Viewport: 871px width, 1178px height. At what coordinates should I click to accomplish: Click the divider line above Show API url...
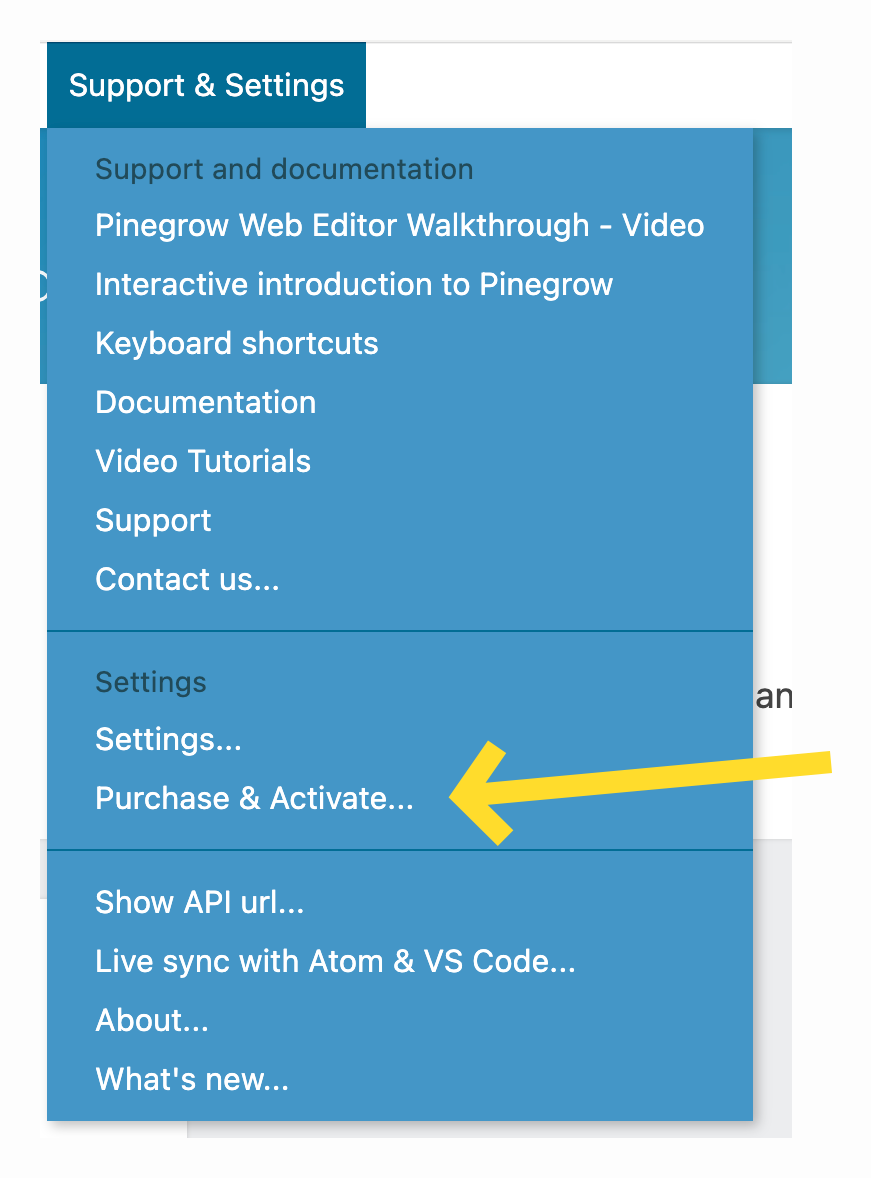pyautogui.click(x=400, y=850)
